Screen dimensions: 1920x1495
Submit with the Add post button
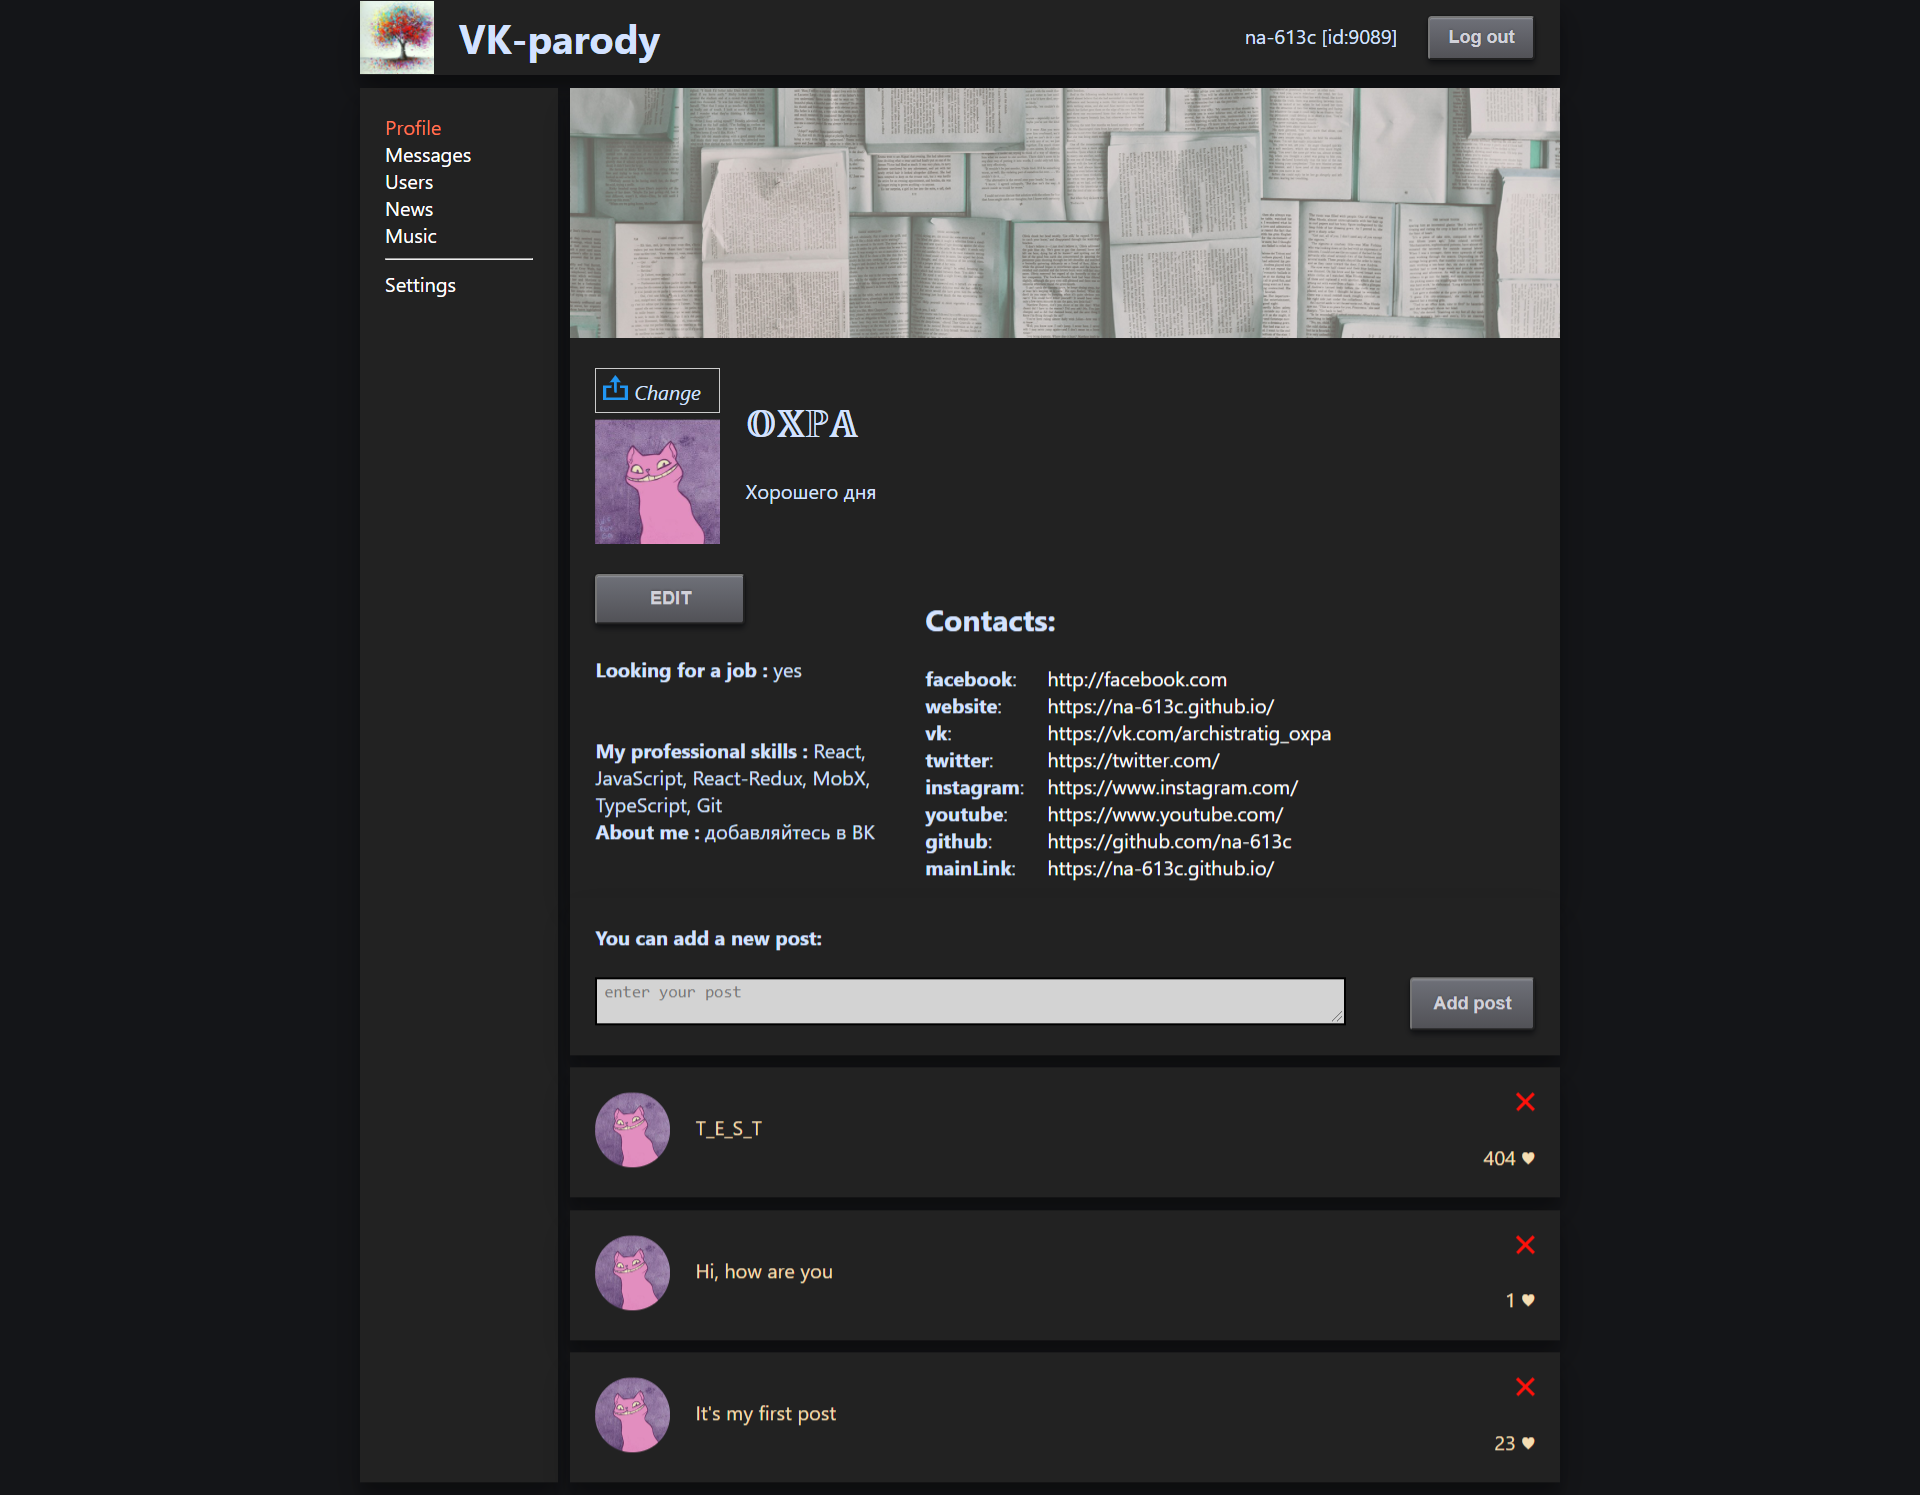click(x=1471, y=1003)
